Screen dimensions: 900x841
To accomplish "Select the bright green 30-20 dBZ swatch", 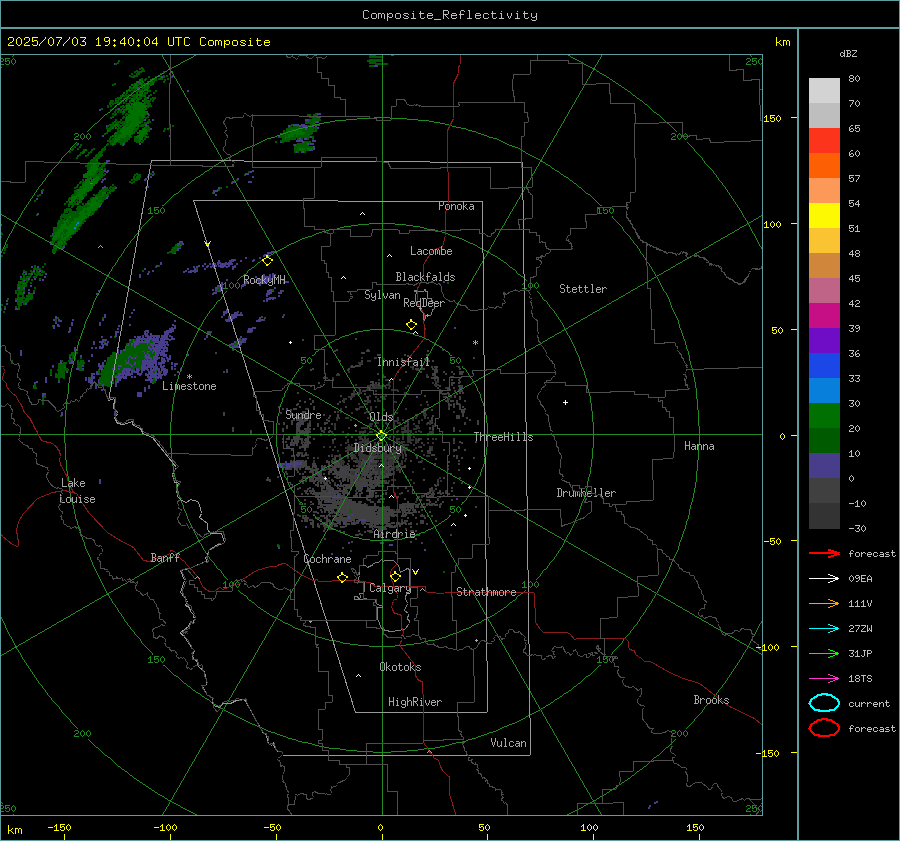I will (x=824, y=415).
